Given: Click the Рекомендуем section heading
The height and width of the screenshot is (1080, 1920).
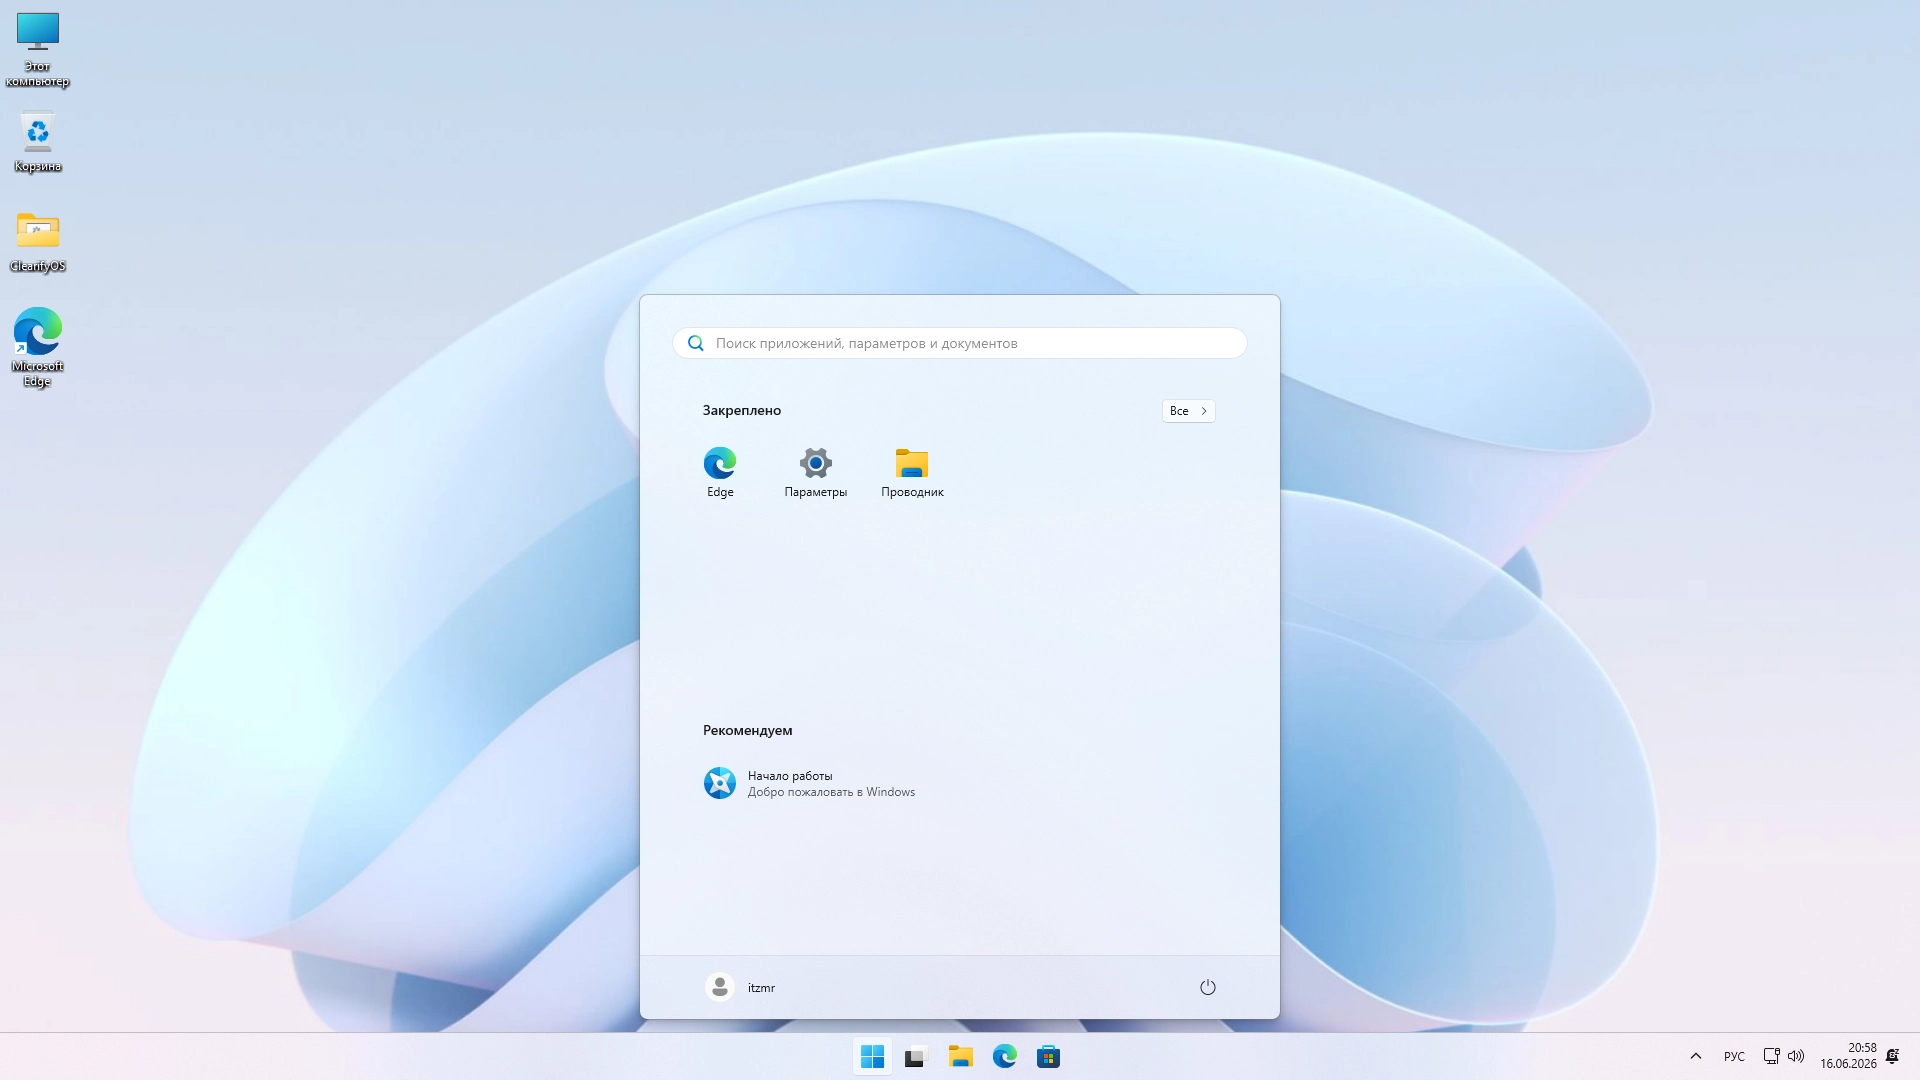Looking at the screenshot, I should 747,730.
